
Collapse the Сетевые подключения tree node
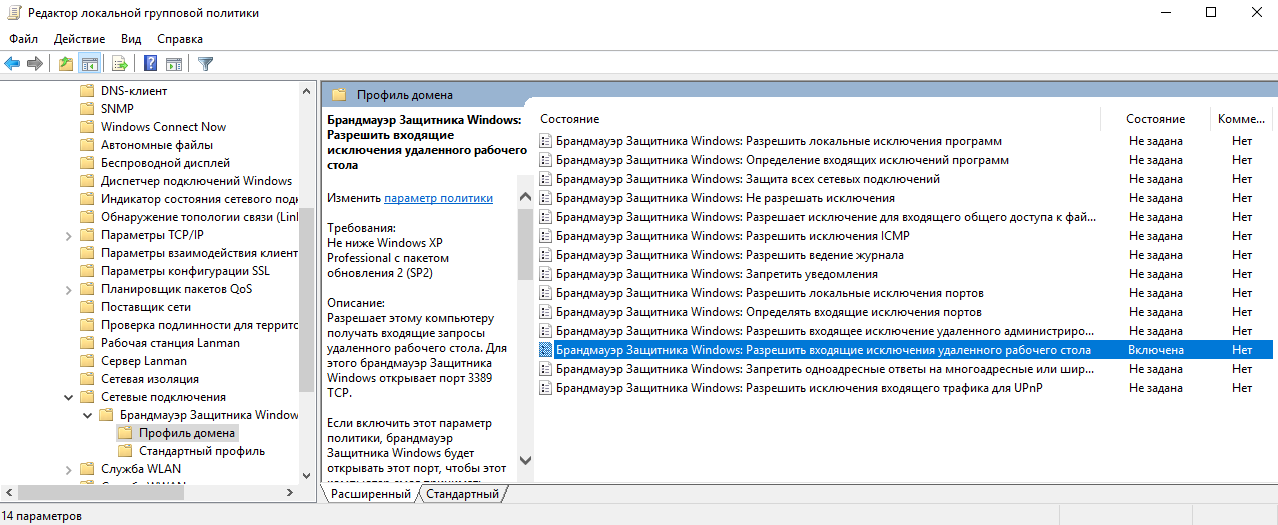tap(68, 397)
